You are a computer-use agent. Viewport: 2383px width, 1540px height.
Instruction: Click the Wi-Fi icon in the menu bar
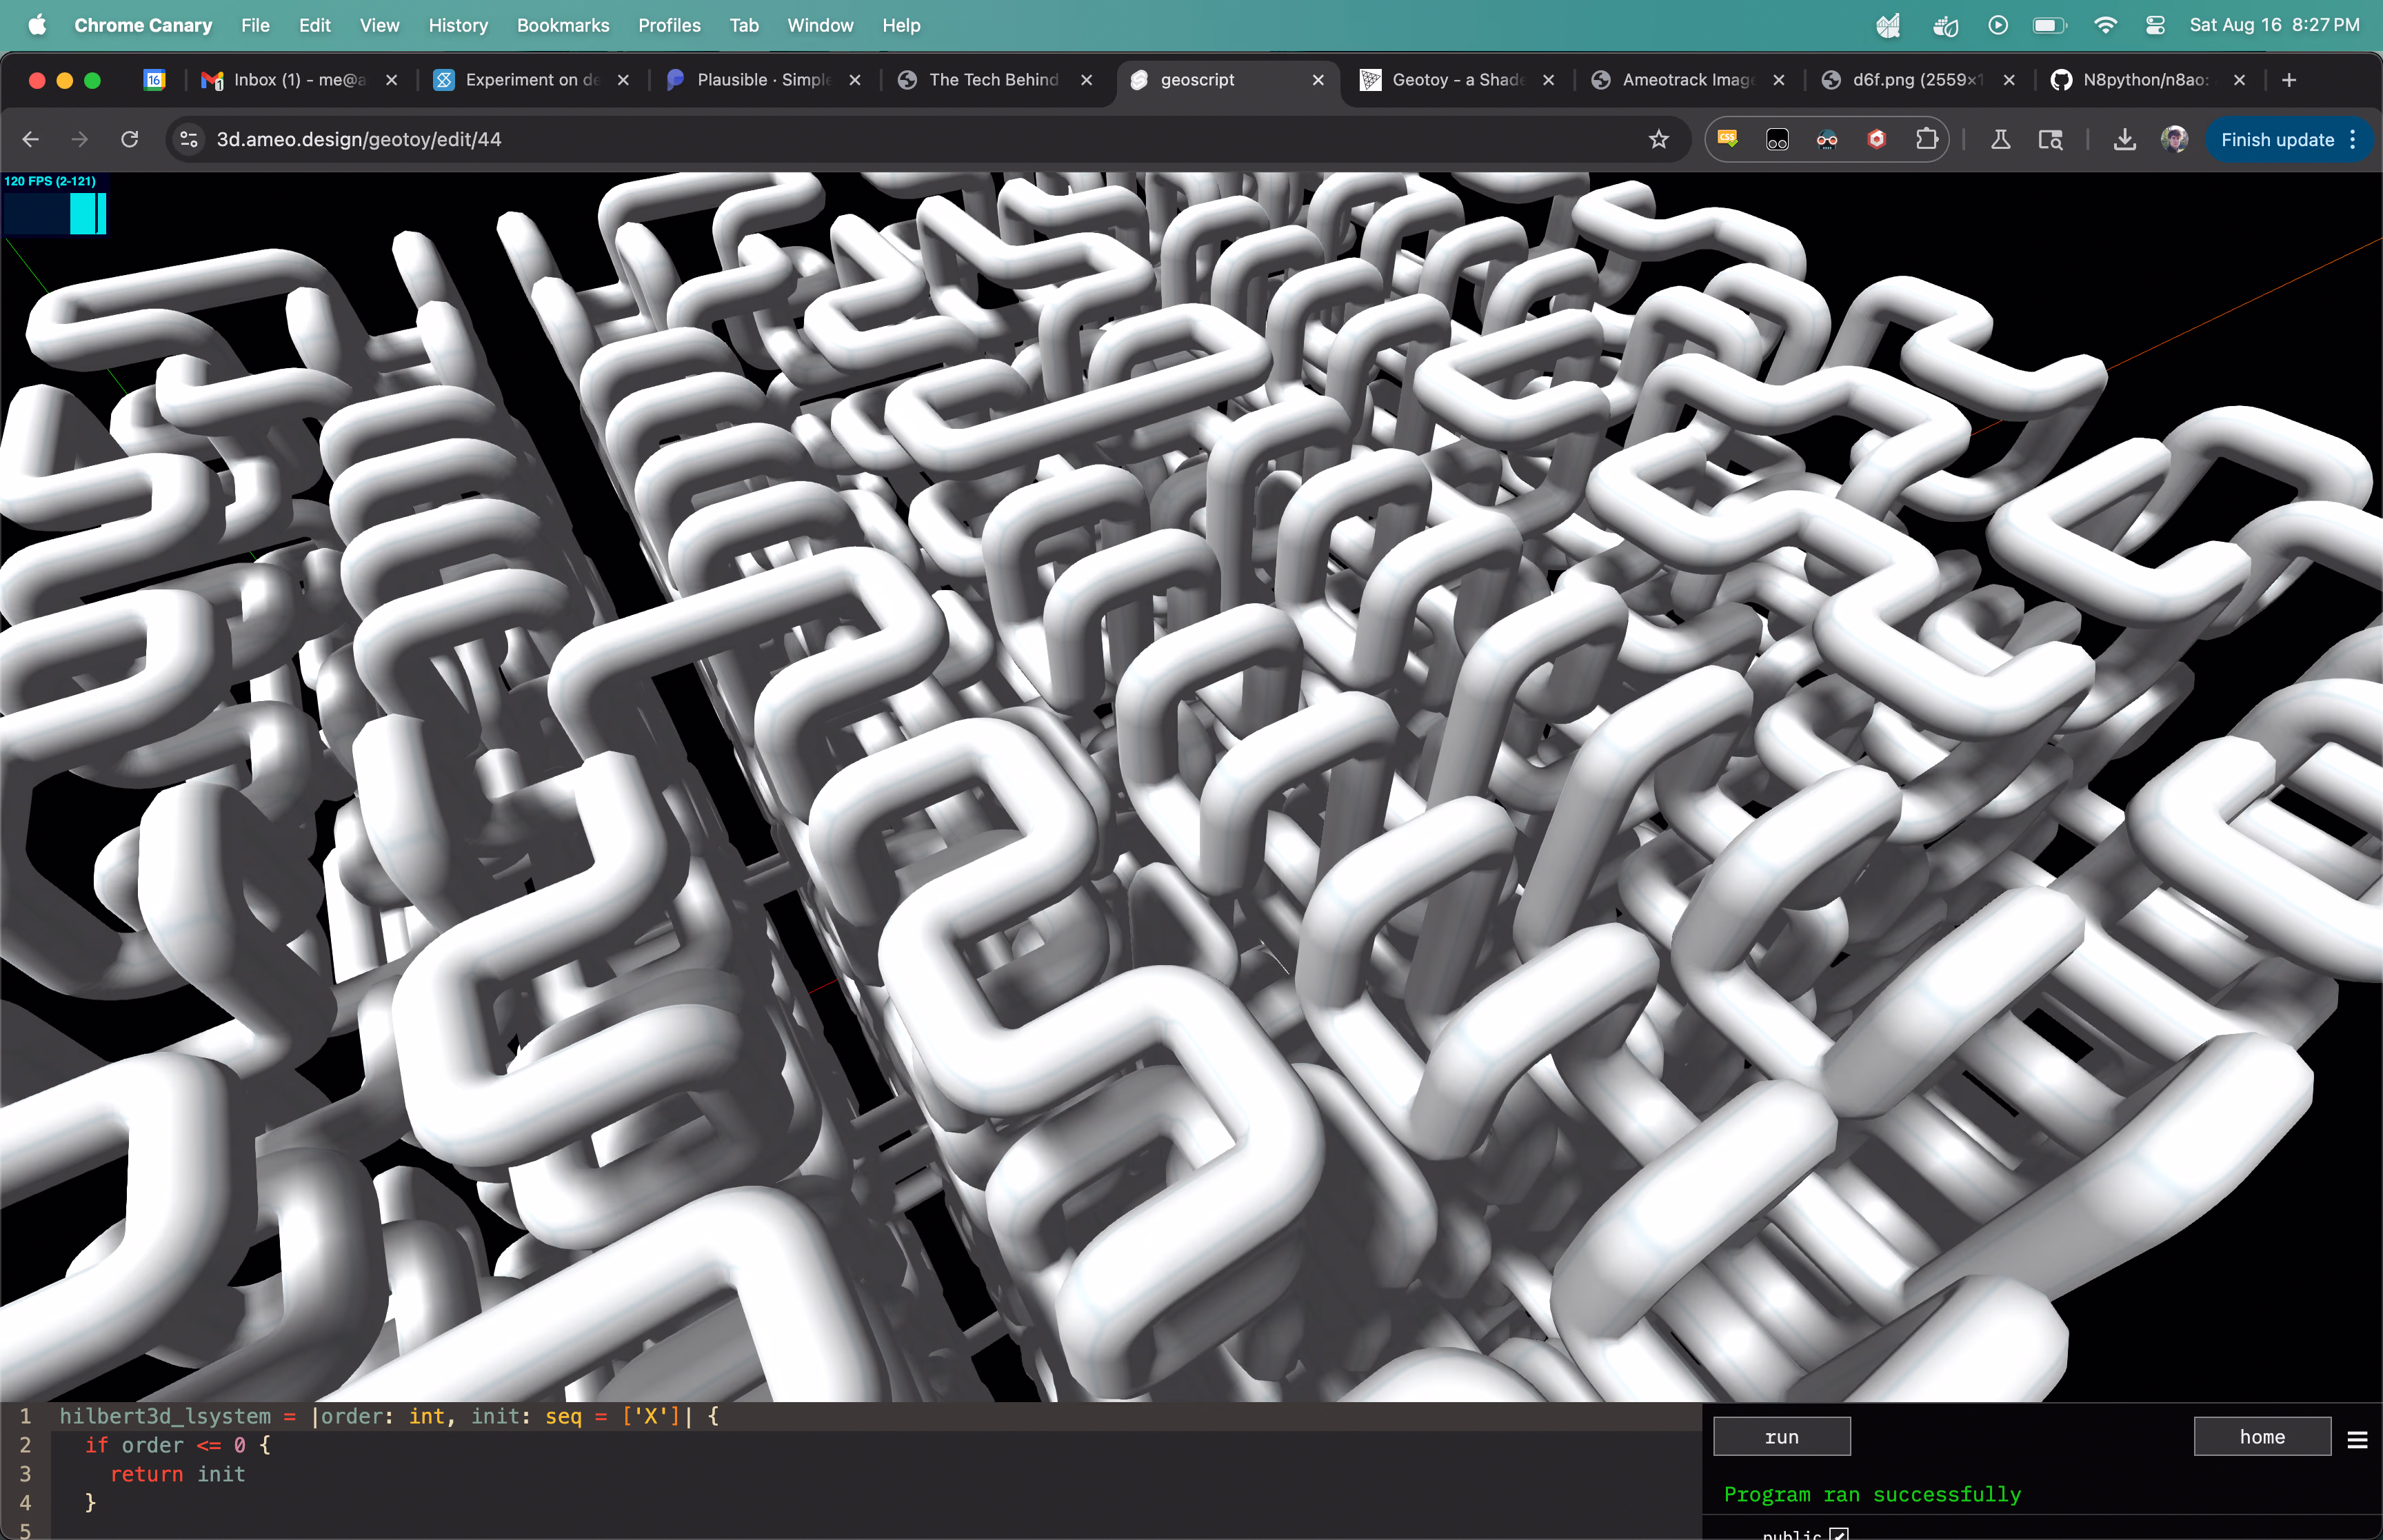pyautogui.click(x=2105, y=25)
